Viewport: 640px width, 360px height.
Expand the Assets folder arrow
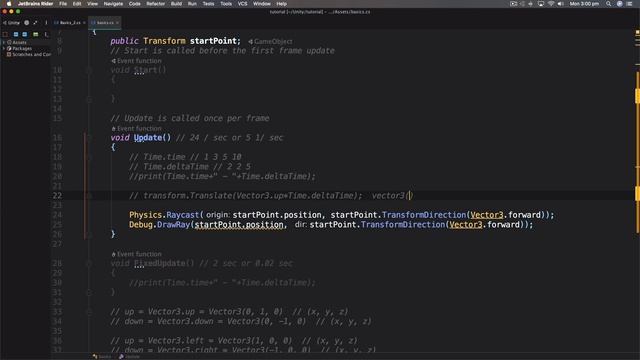(4, 42)
